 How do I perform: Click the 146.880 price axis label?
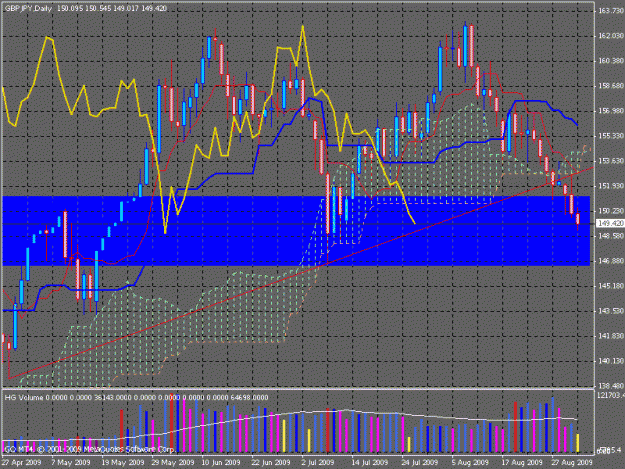611,261
